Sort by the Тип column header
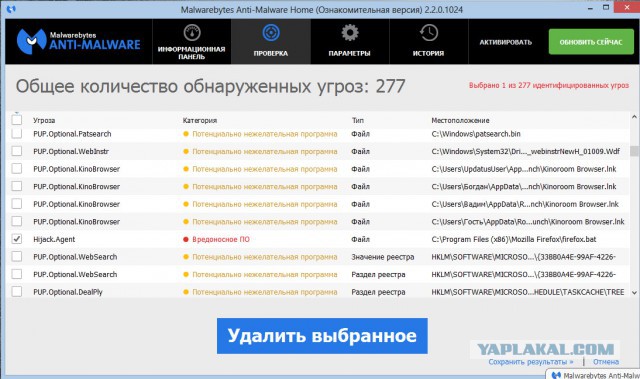Viewport: 640px width, 379px height. coord(358,120)
